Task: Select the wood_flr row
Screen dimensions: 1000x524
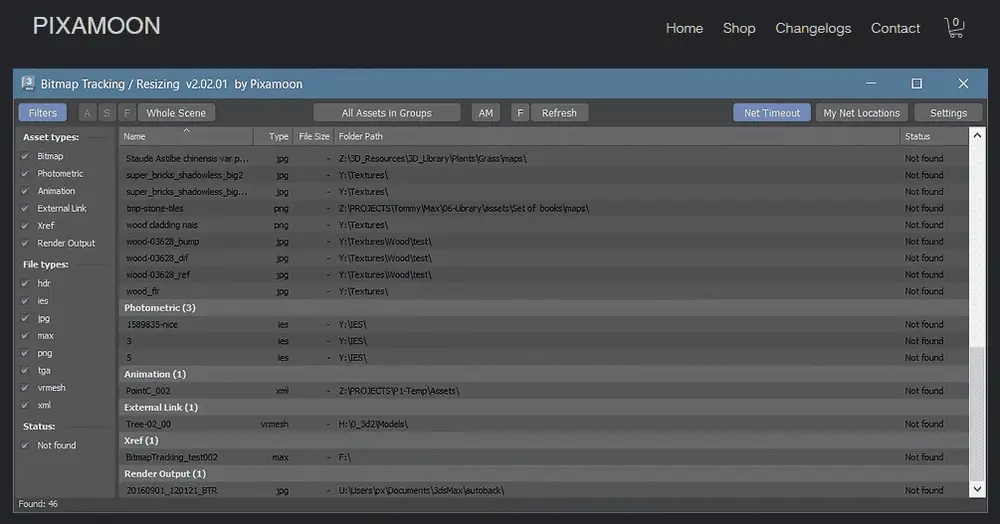Action: [543, 291]
